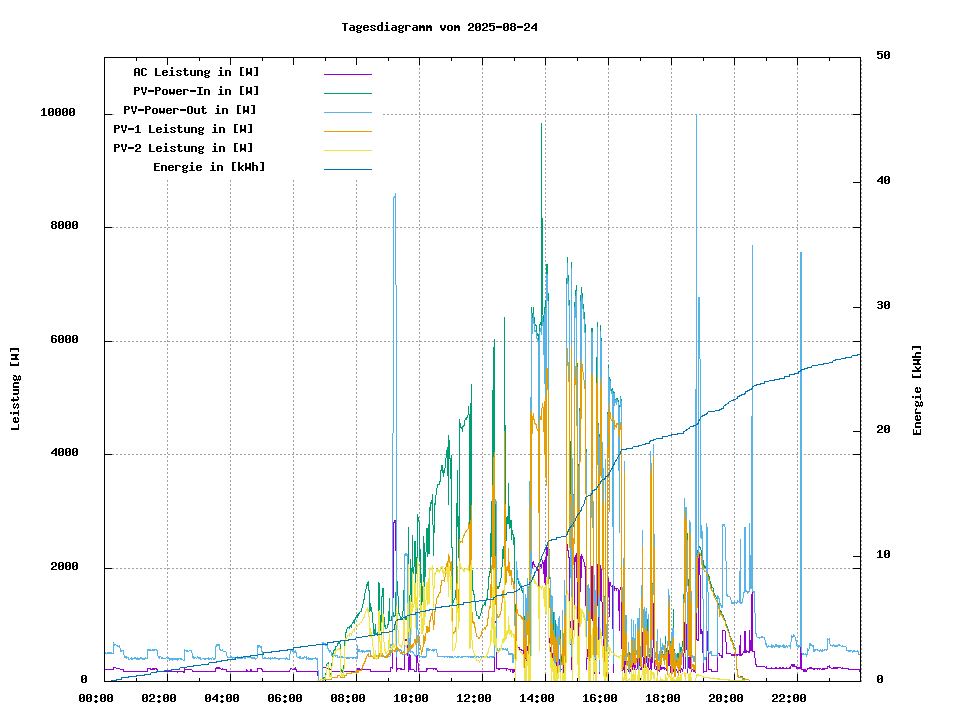Click the PV-1 Leistung in [W] legend label
960x720 pixels.
coord(183,129)
